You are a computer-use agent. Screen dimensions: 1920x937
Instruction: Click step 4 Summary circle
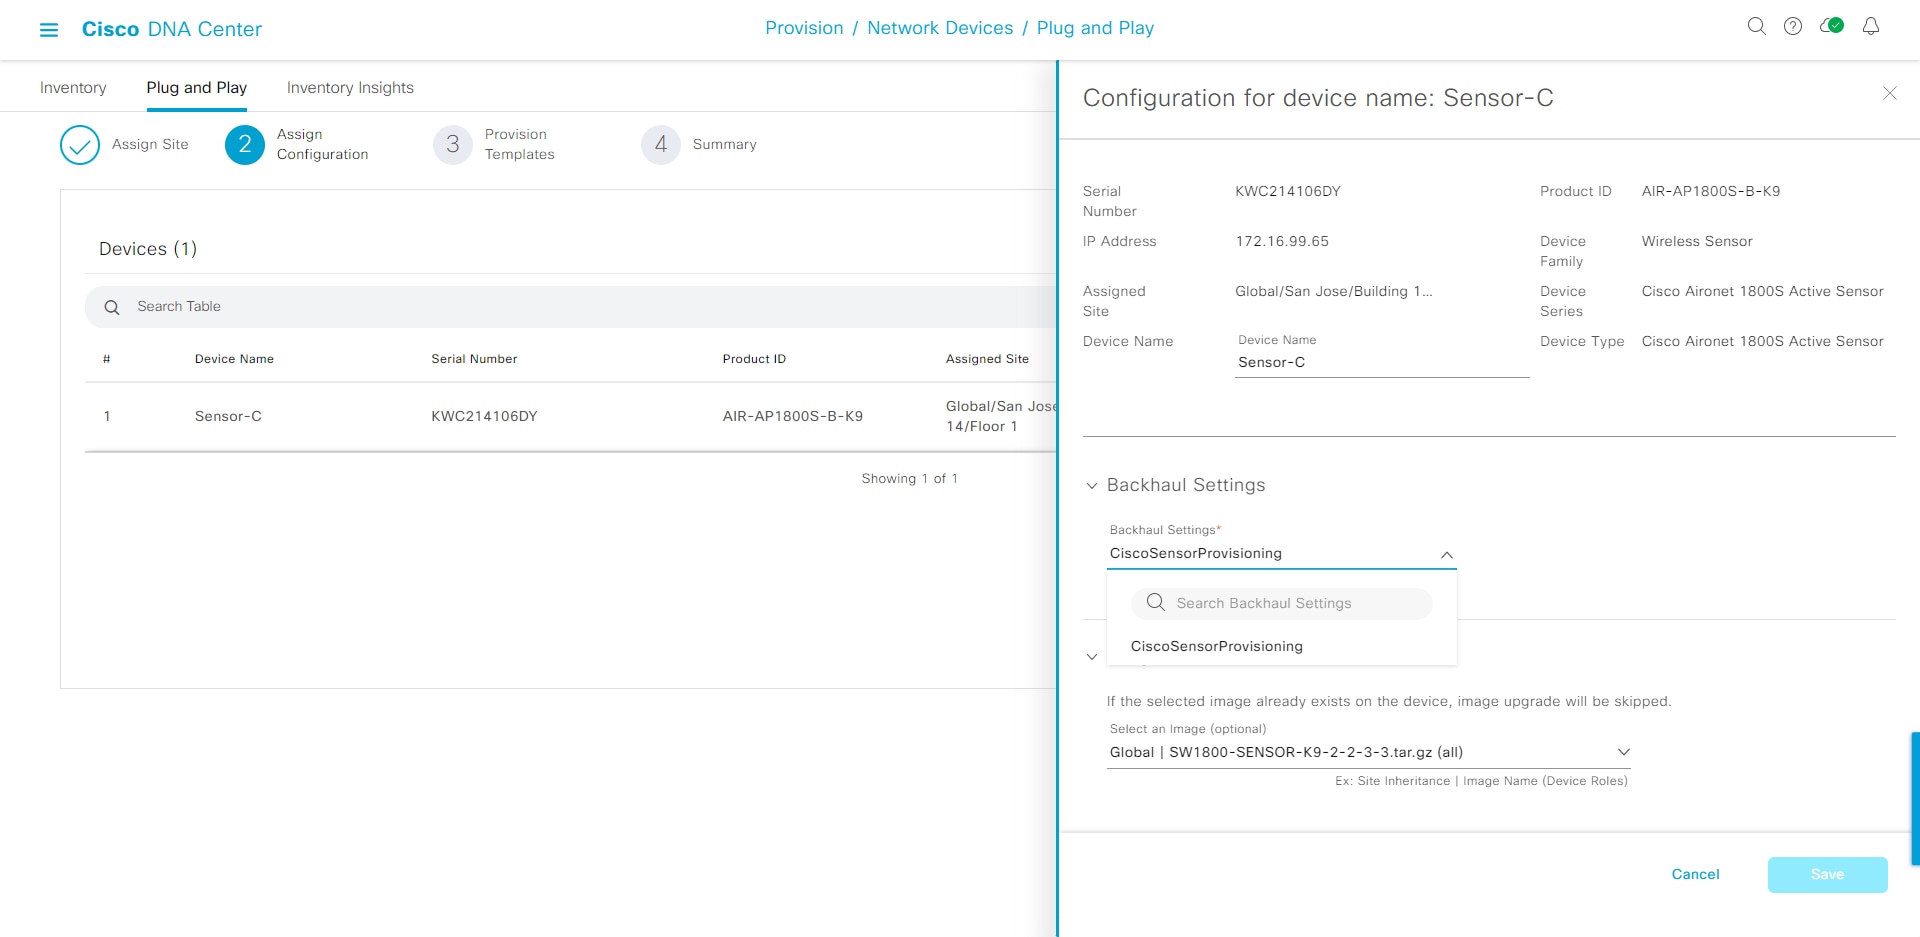[x=661, y=145]
